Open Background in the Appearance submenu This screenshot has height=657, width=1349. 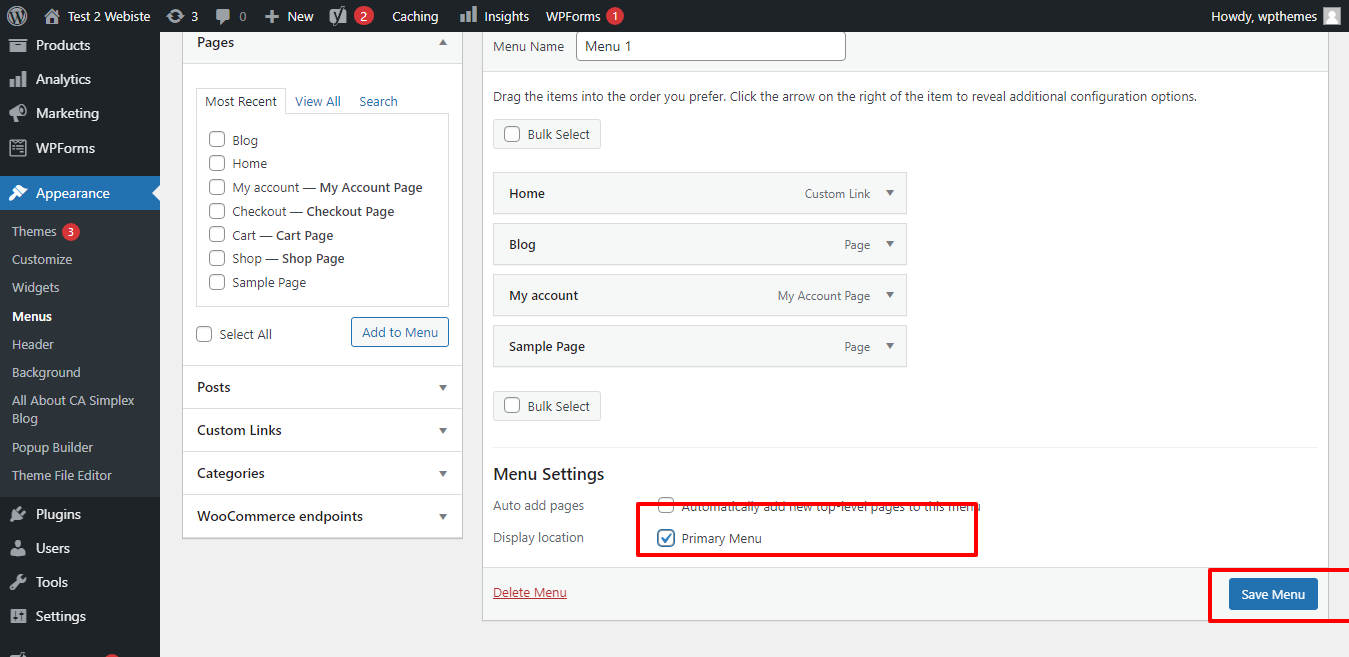[46, 372]
